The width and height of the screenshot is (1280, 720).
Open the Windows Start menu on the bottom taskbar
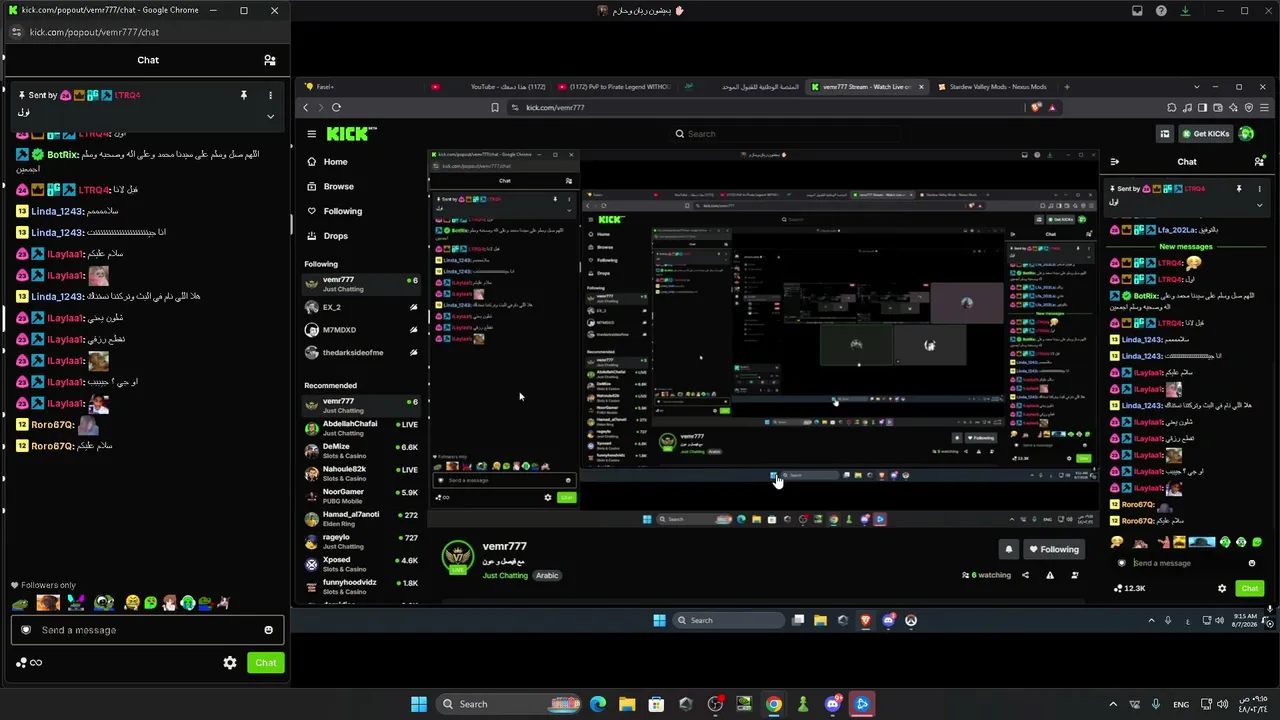click(419, 704)
